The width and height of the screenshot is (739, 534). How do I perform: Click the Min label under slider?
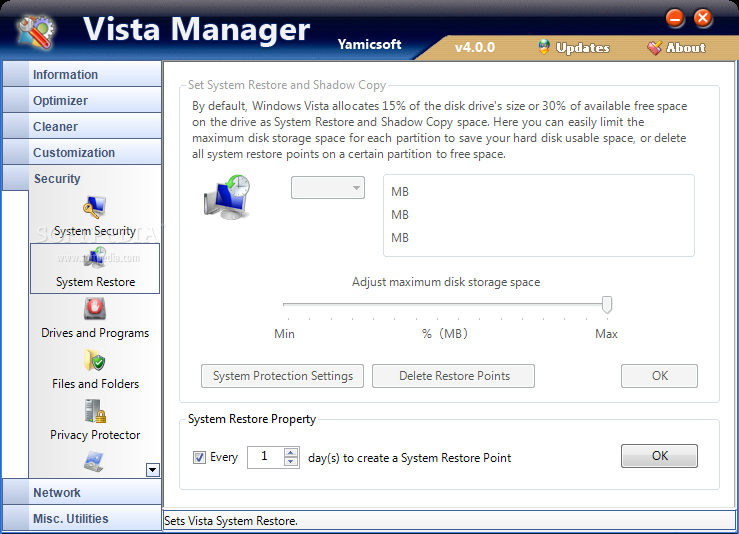284,334
